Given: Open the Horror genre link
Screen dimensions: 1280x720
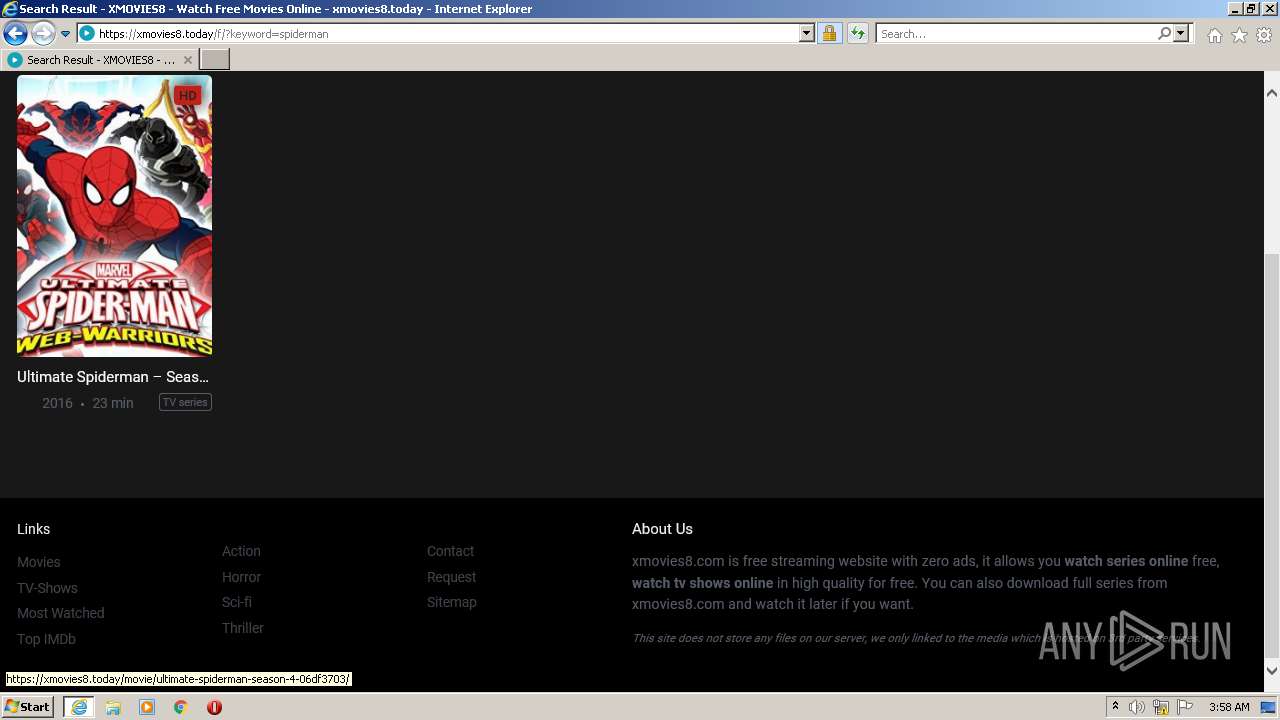Looking at the screenshot, I should [x=241, y=577].
